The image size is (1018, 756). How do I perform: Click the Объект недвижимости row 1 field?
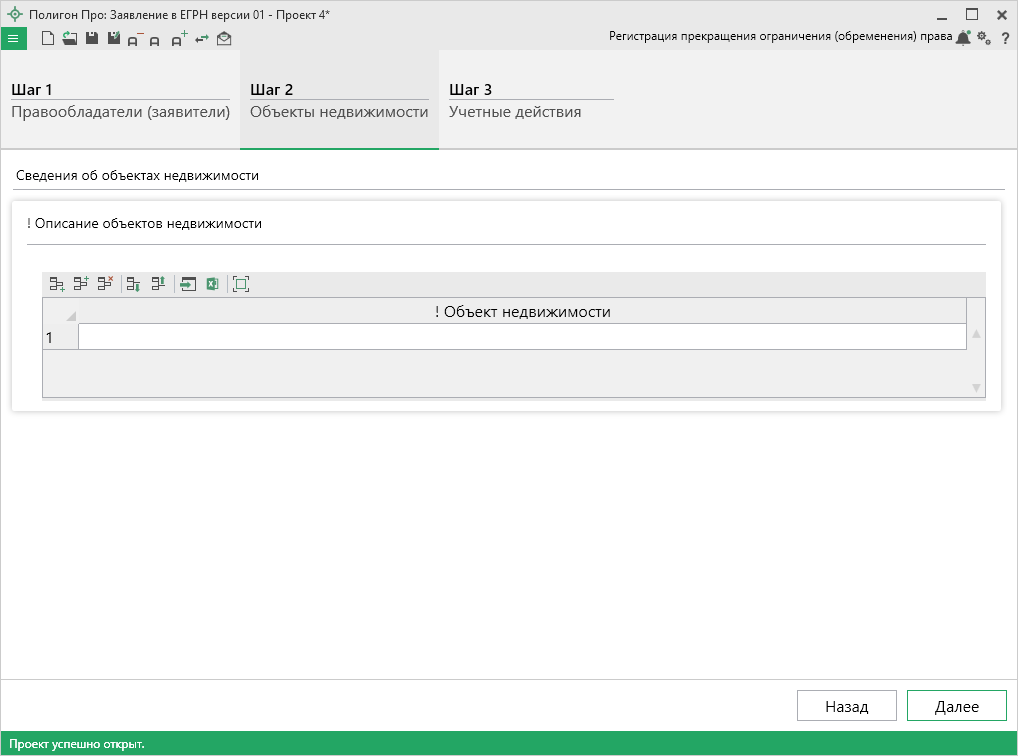pyautogui.click(x=522, y=337)
